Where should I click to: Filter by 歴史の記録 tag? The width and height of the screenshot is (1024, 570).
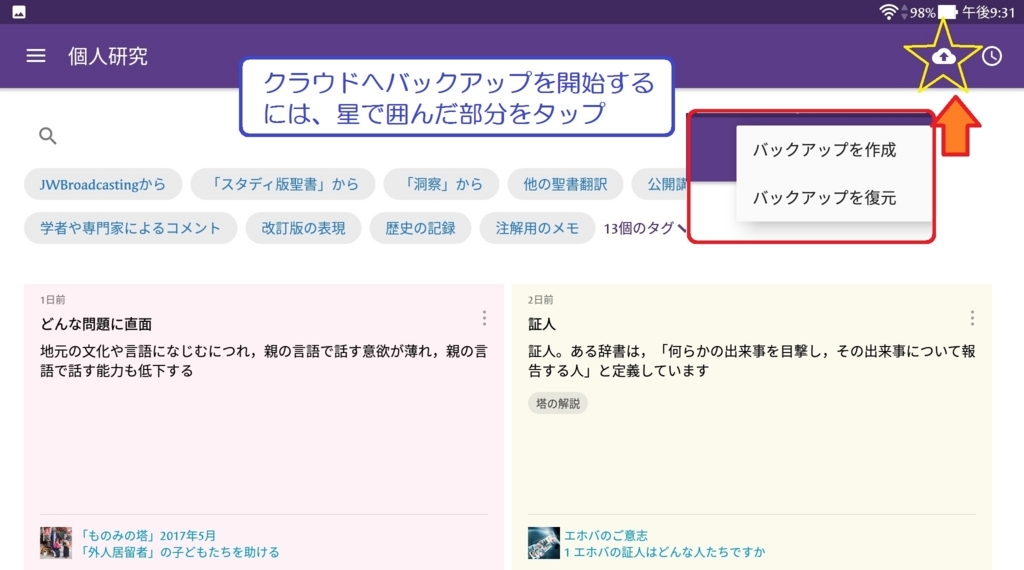pos(420,228)
